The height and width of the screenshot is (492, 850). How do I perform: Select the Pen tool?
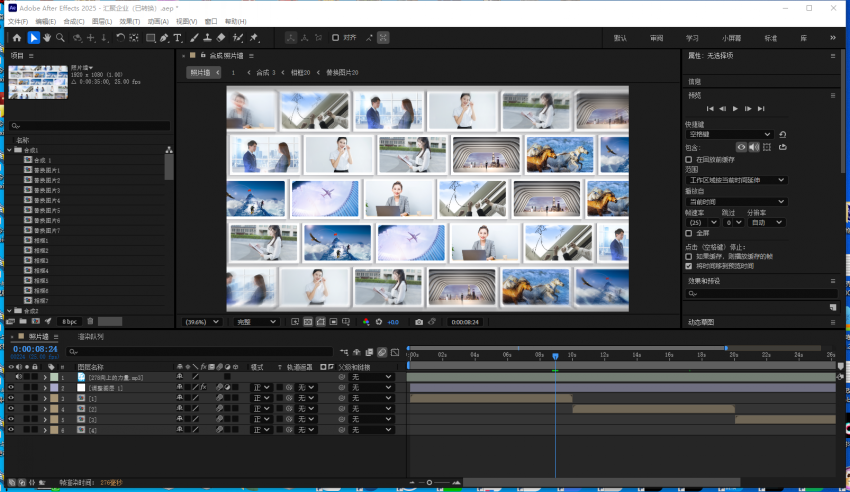pos(164,38)
